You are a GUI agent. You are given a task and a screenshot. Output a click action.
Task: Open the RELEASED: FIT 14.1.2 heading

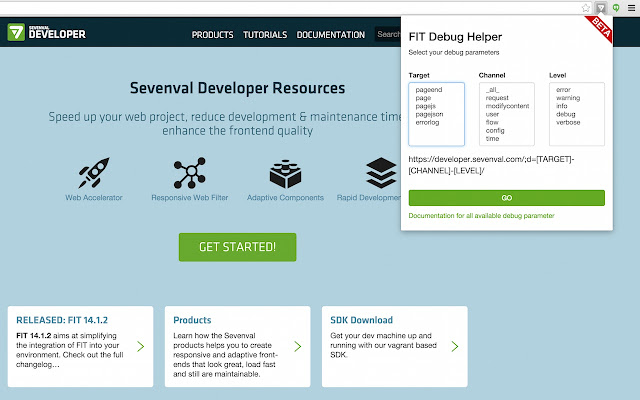(x=62, y=320)
